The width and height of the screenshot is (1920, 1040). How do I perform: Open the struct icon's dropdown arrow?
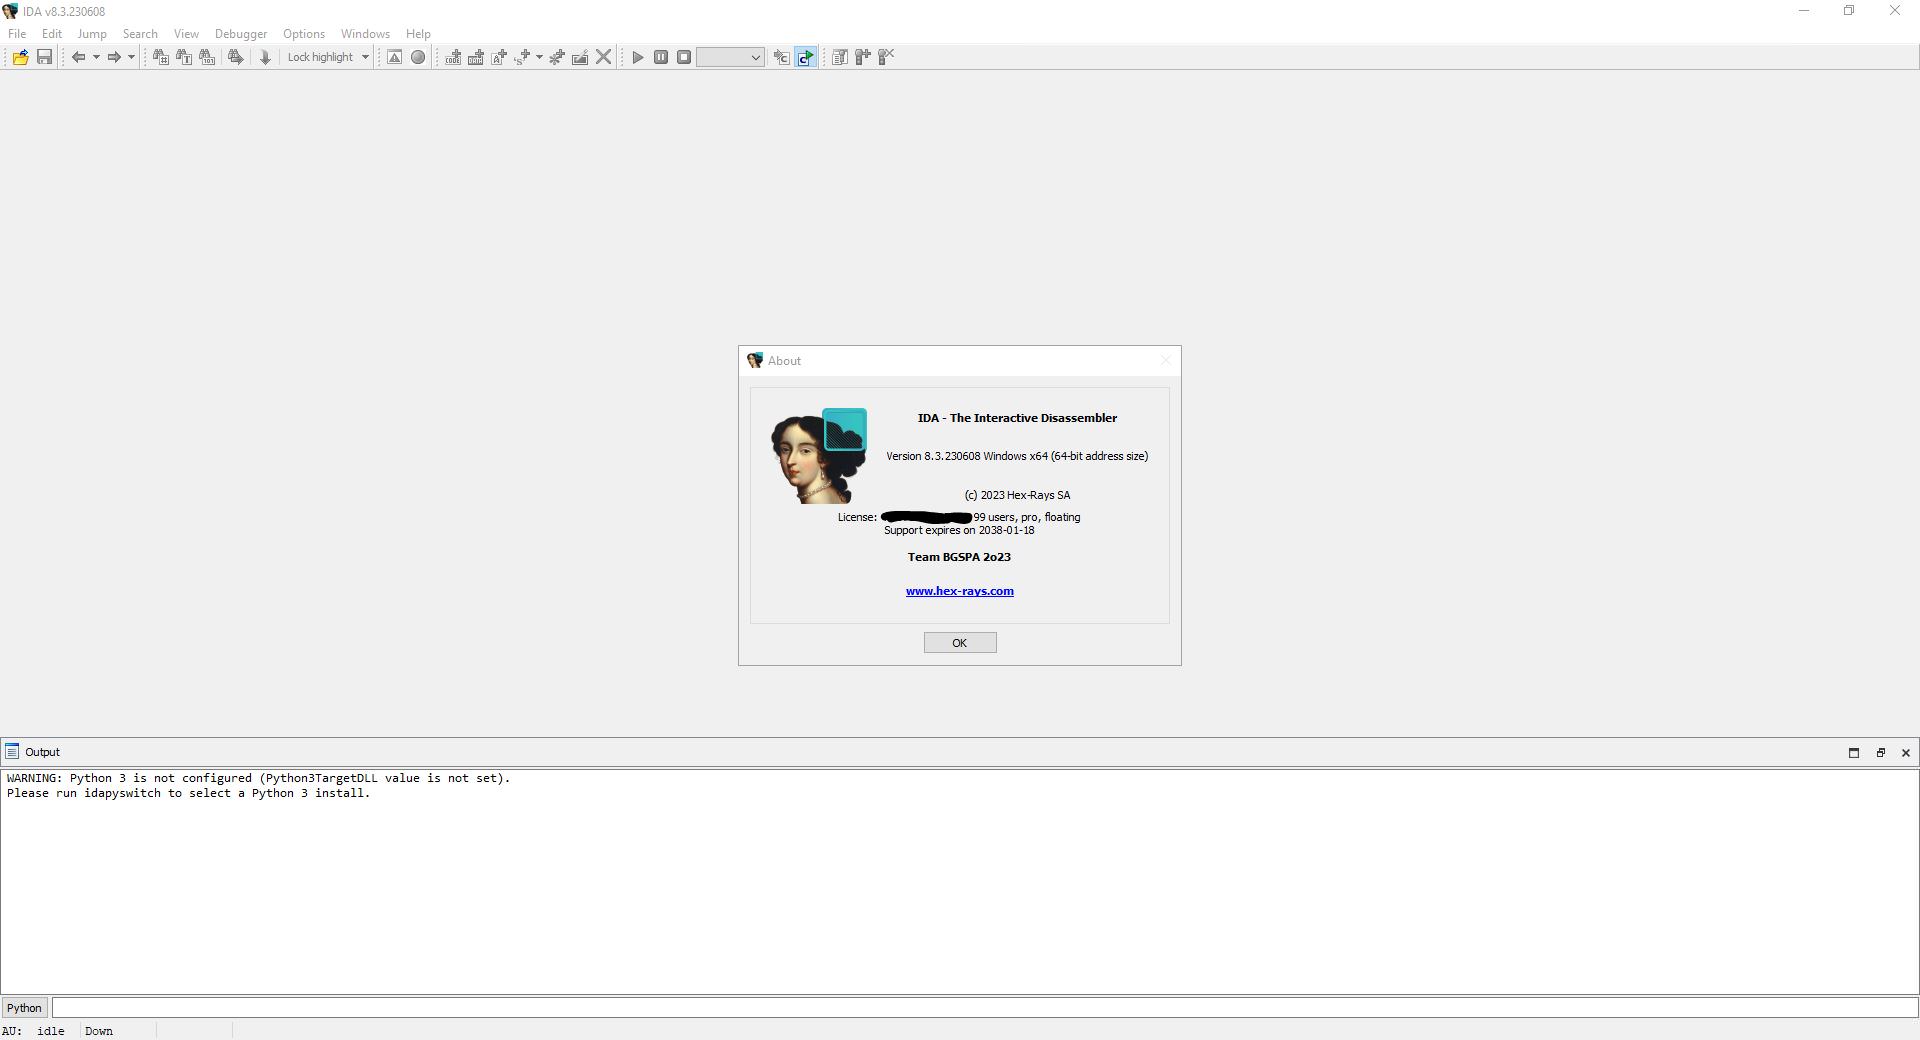(x=539, y=57)
